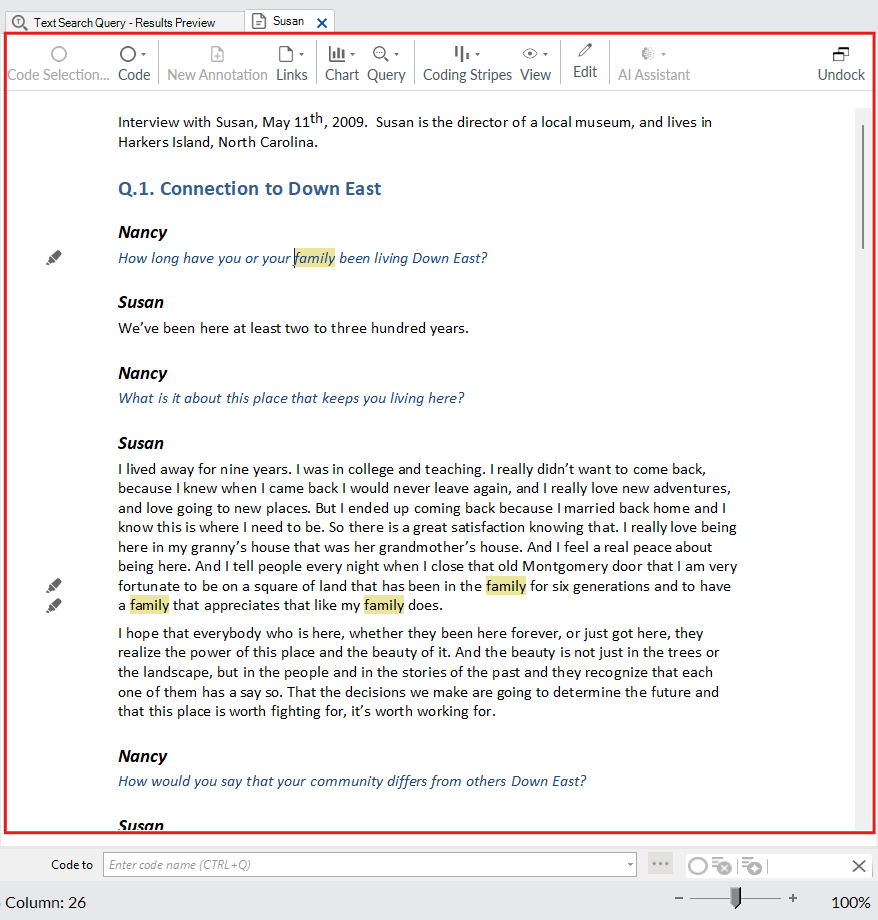
Task: Click the zoom out minus button
Action: (679, 898)
